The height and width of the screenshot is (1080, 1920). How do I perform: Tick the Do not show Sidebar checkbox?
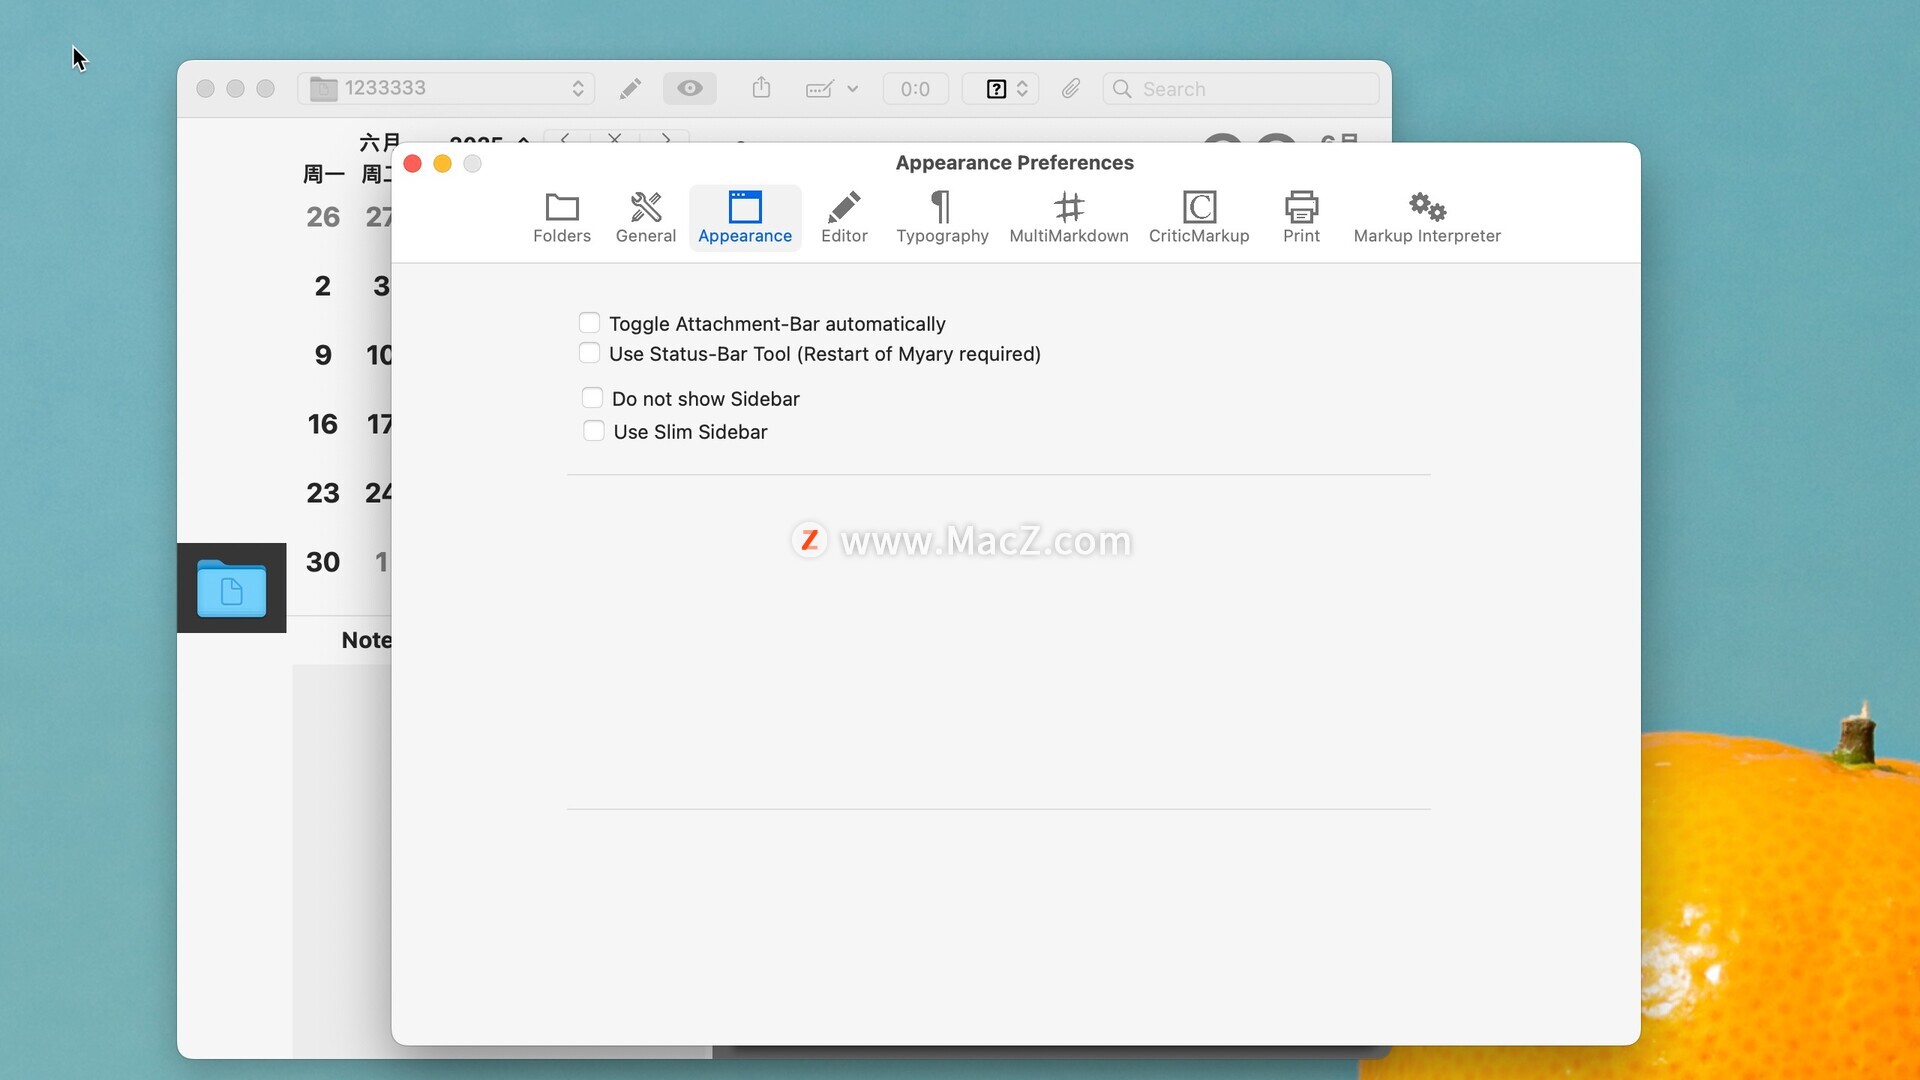coord(592,398)
